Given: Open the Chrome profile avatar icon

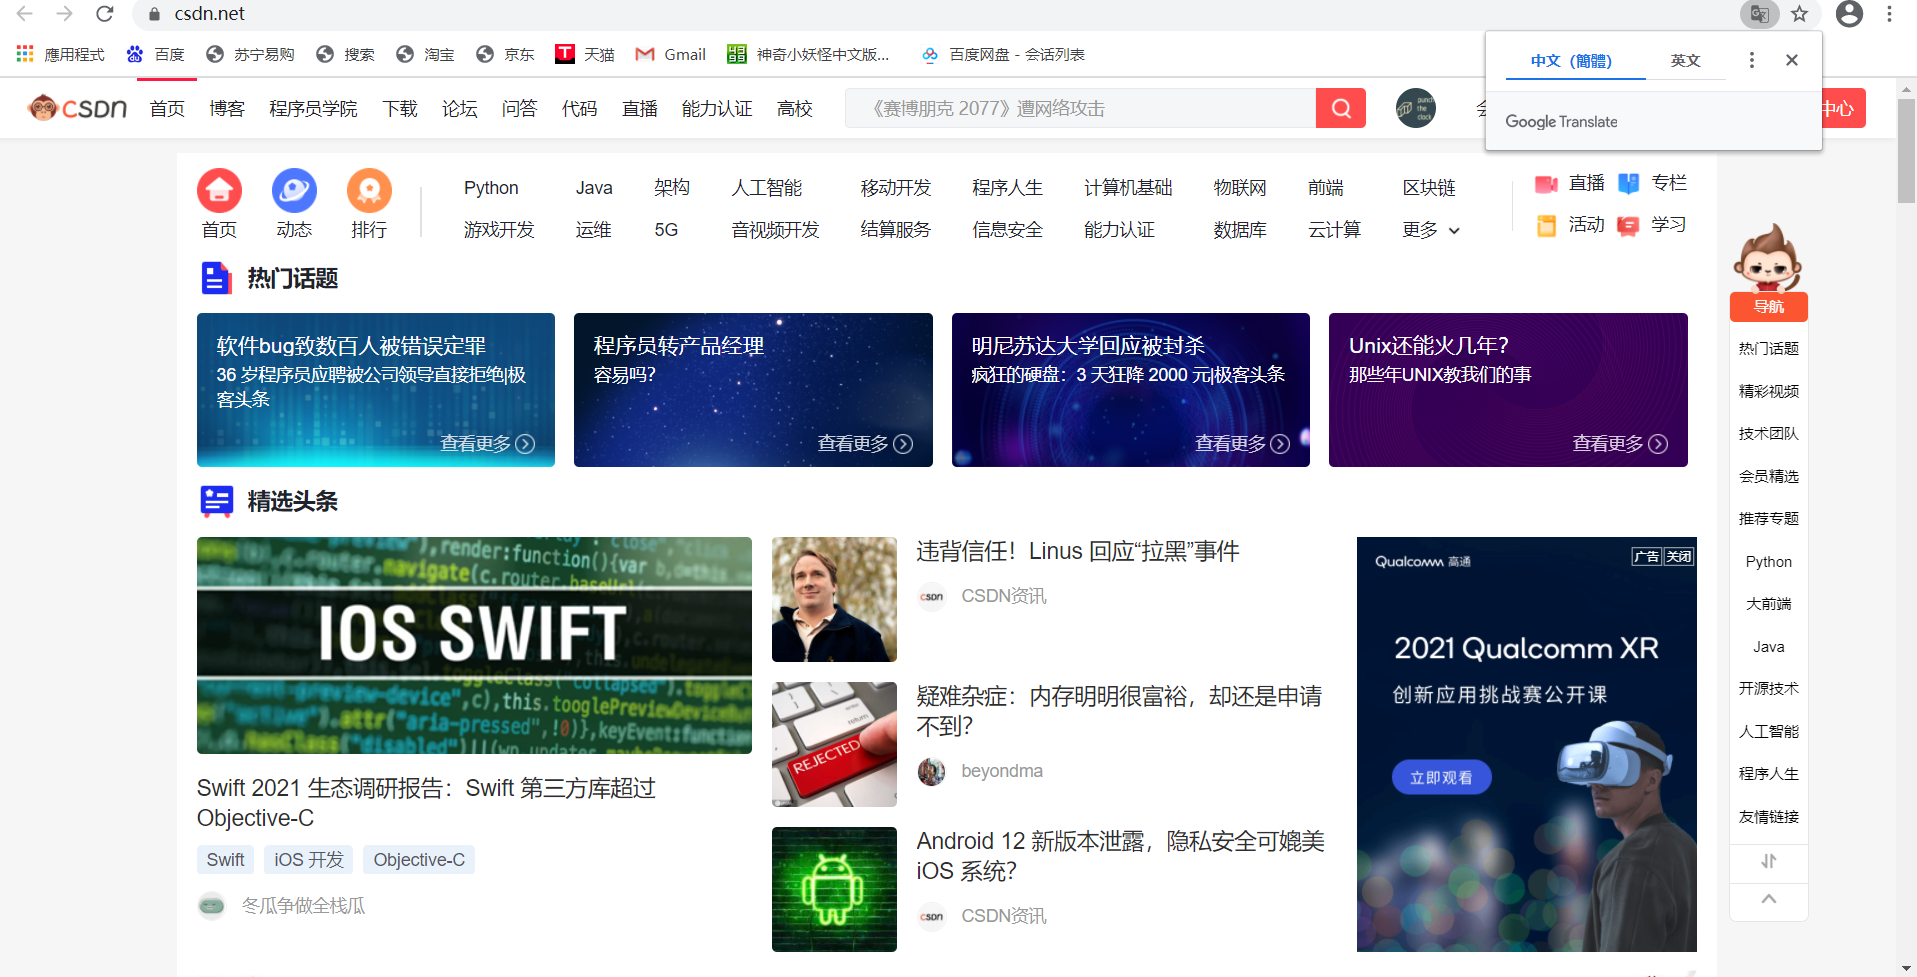Looking at the screenshot, I should click(1850, 14).
